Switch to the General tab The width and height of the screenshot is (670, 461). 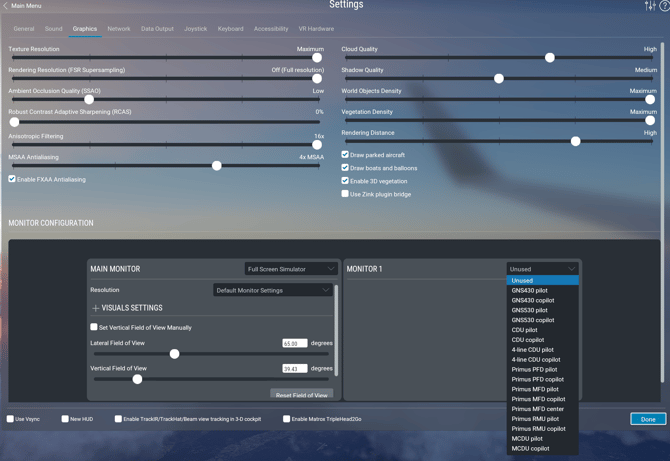(24, 29)
